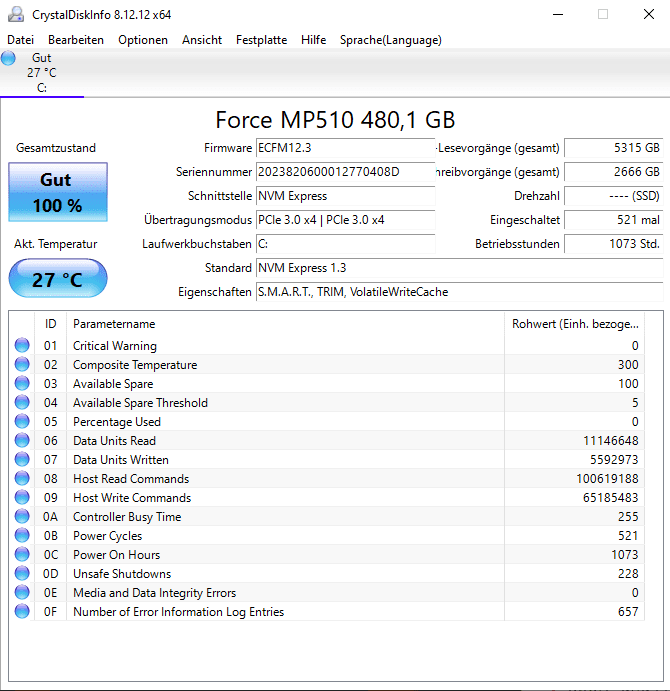Image resolution: width=670 pixels, height=691 pixels.
Task: Select the Available Spare Threshold parameter name
Action: point(140,403)
